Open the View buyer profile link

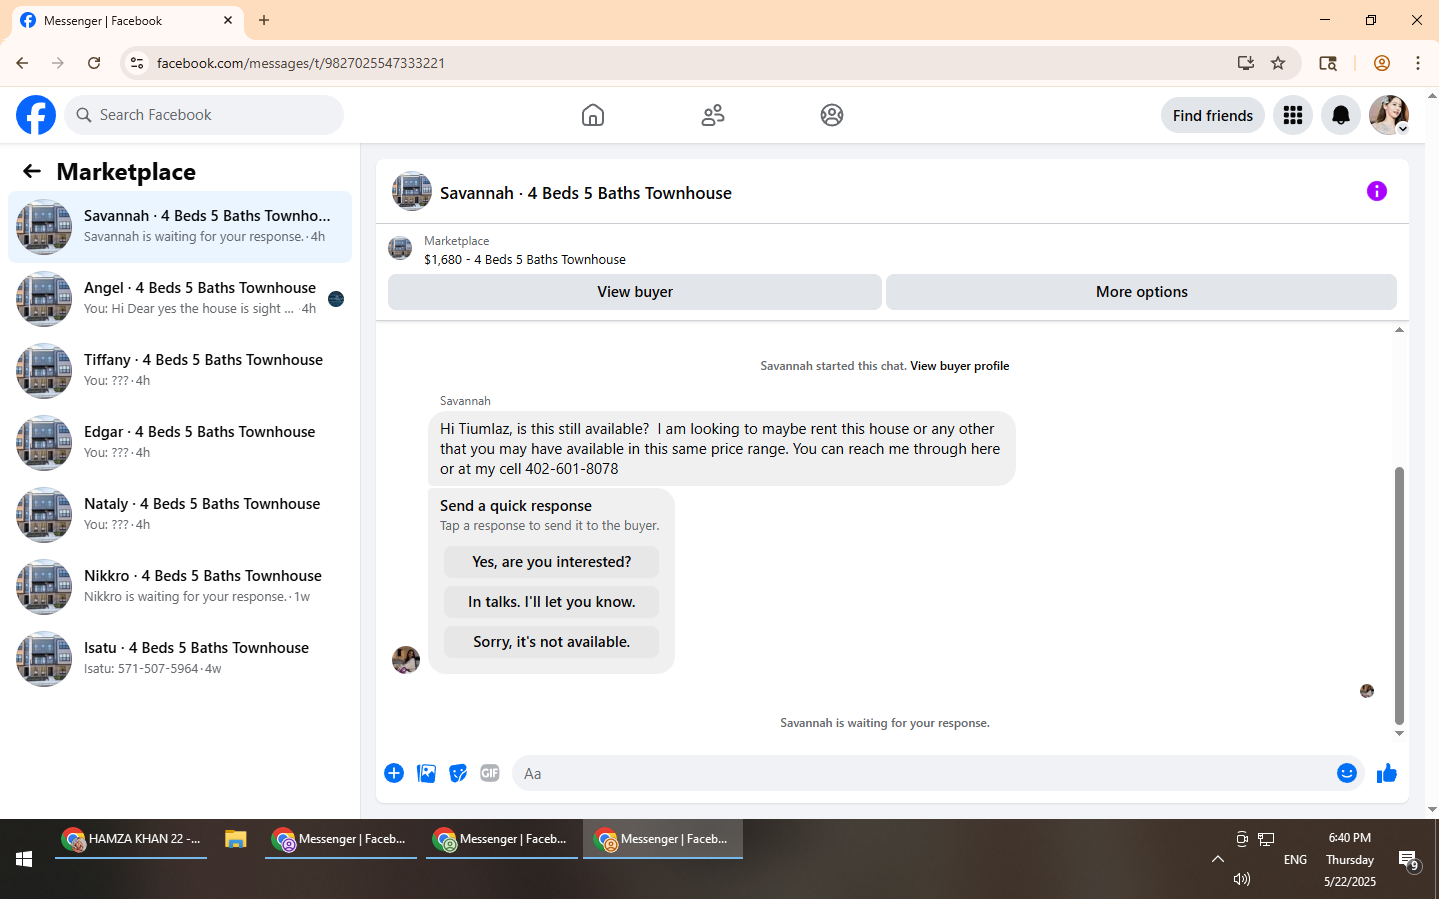(x=959, y=366)
